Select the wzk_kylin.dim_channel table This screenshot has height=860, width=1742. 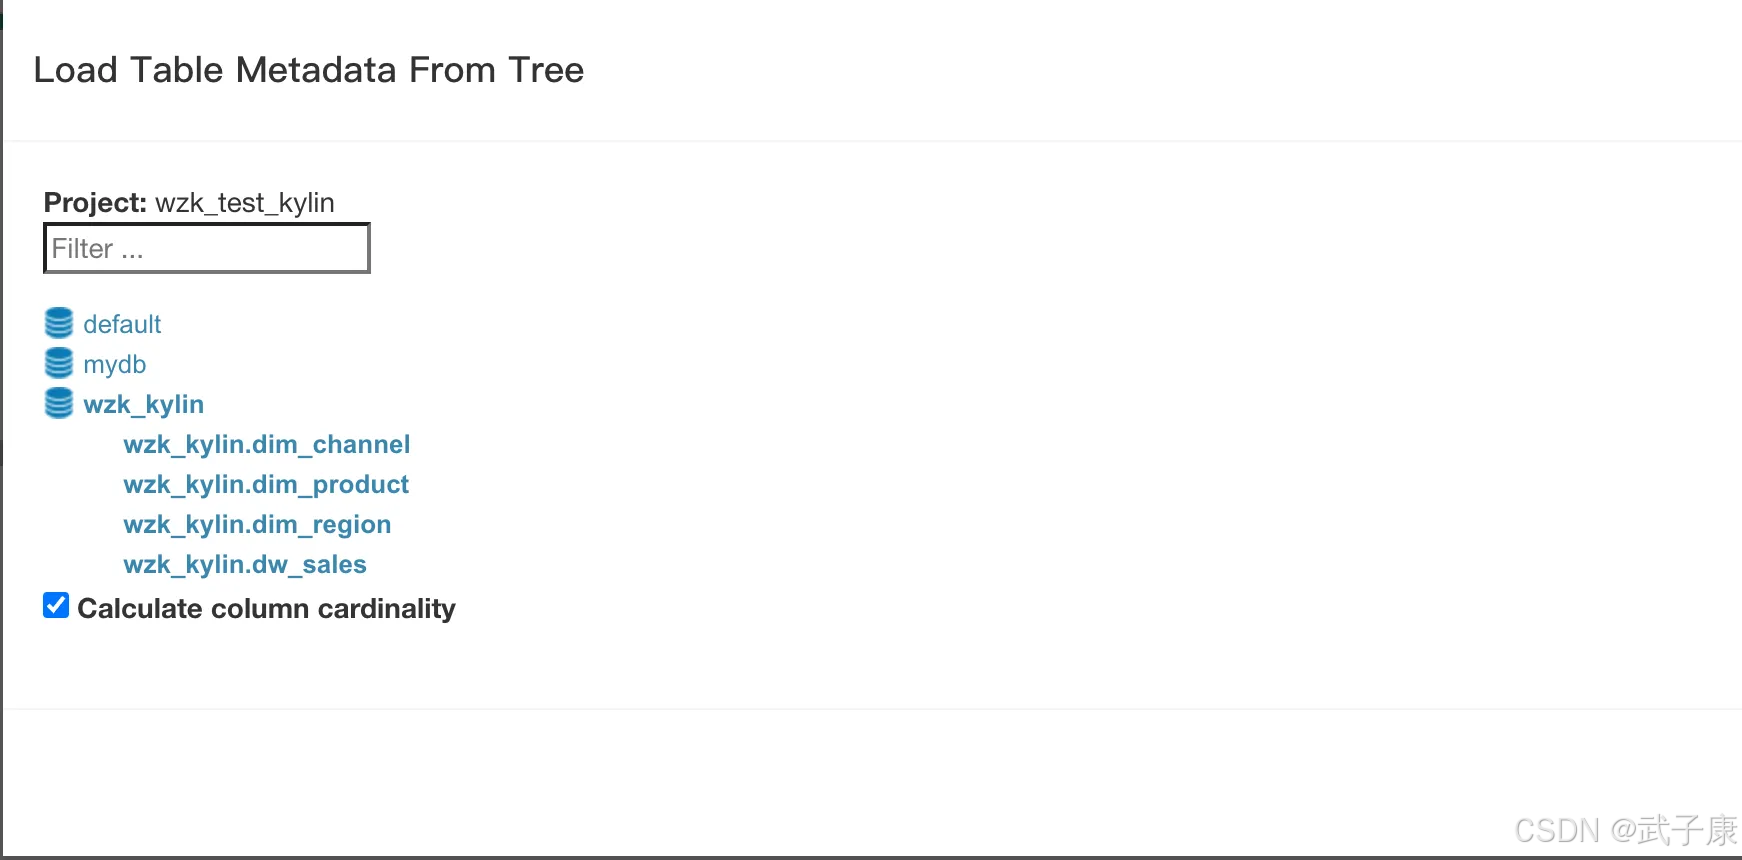pyautogui.click(x=267, y=444)
